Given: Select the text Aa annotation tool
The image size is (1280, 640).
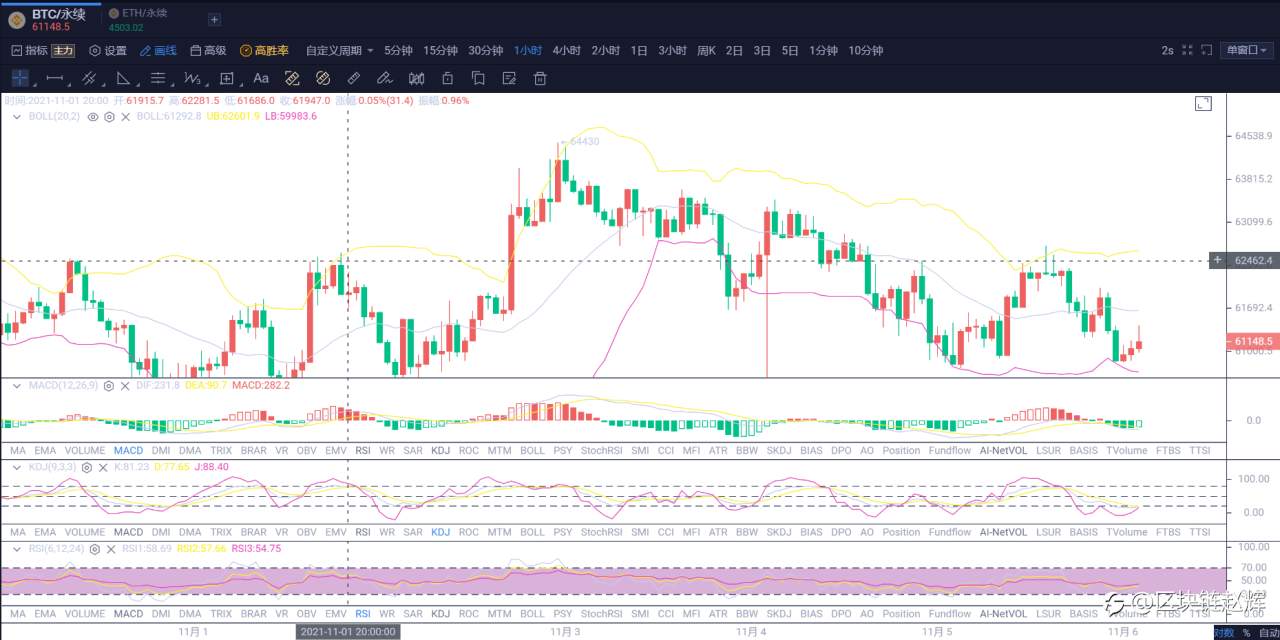Looking at the screenshot, I should pyautogui.click(x=261, y=78).
